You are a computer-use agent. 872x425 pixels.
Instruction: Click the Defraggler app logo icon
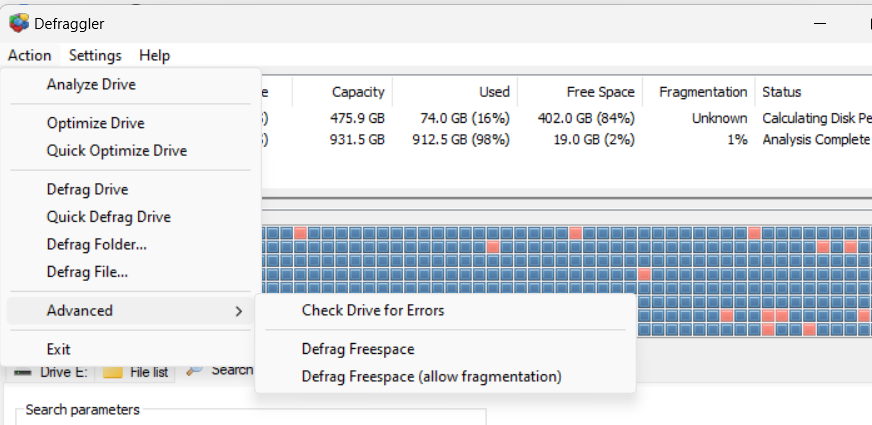(x=19, y=23)
